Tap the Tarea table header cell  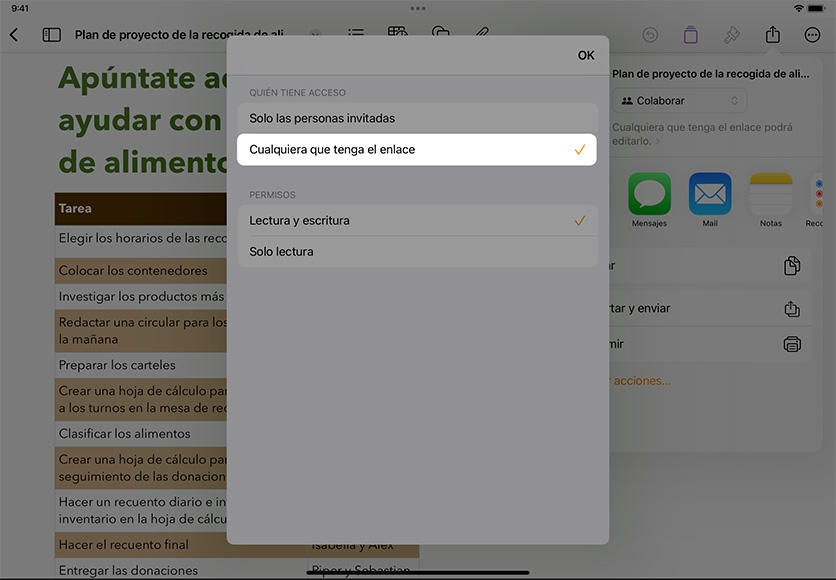(141, 208)
